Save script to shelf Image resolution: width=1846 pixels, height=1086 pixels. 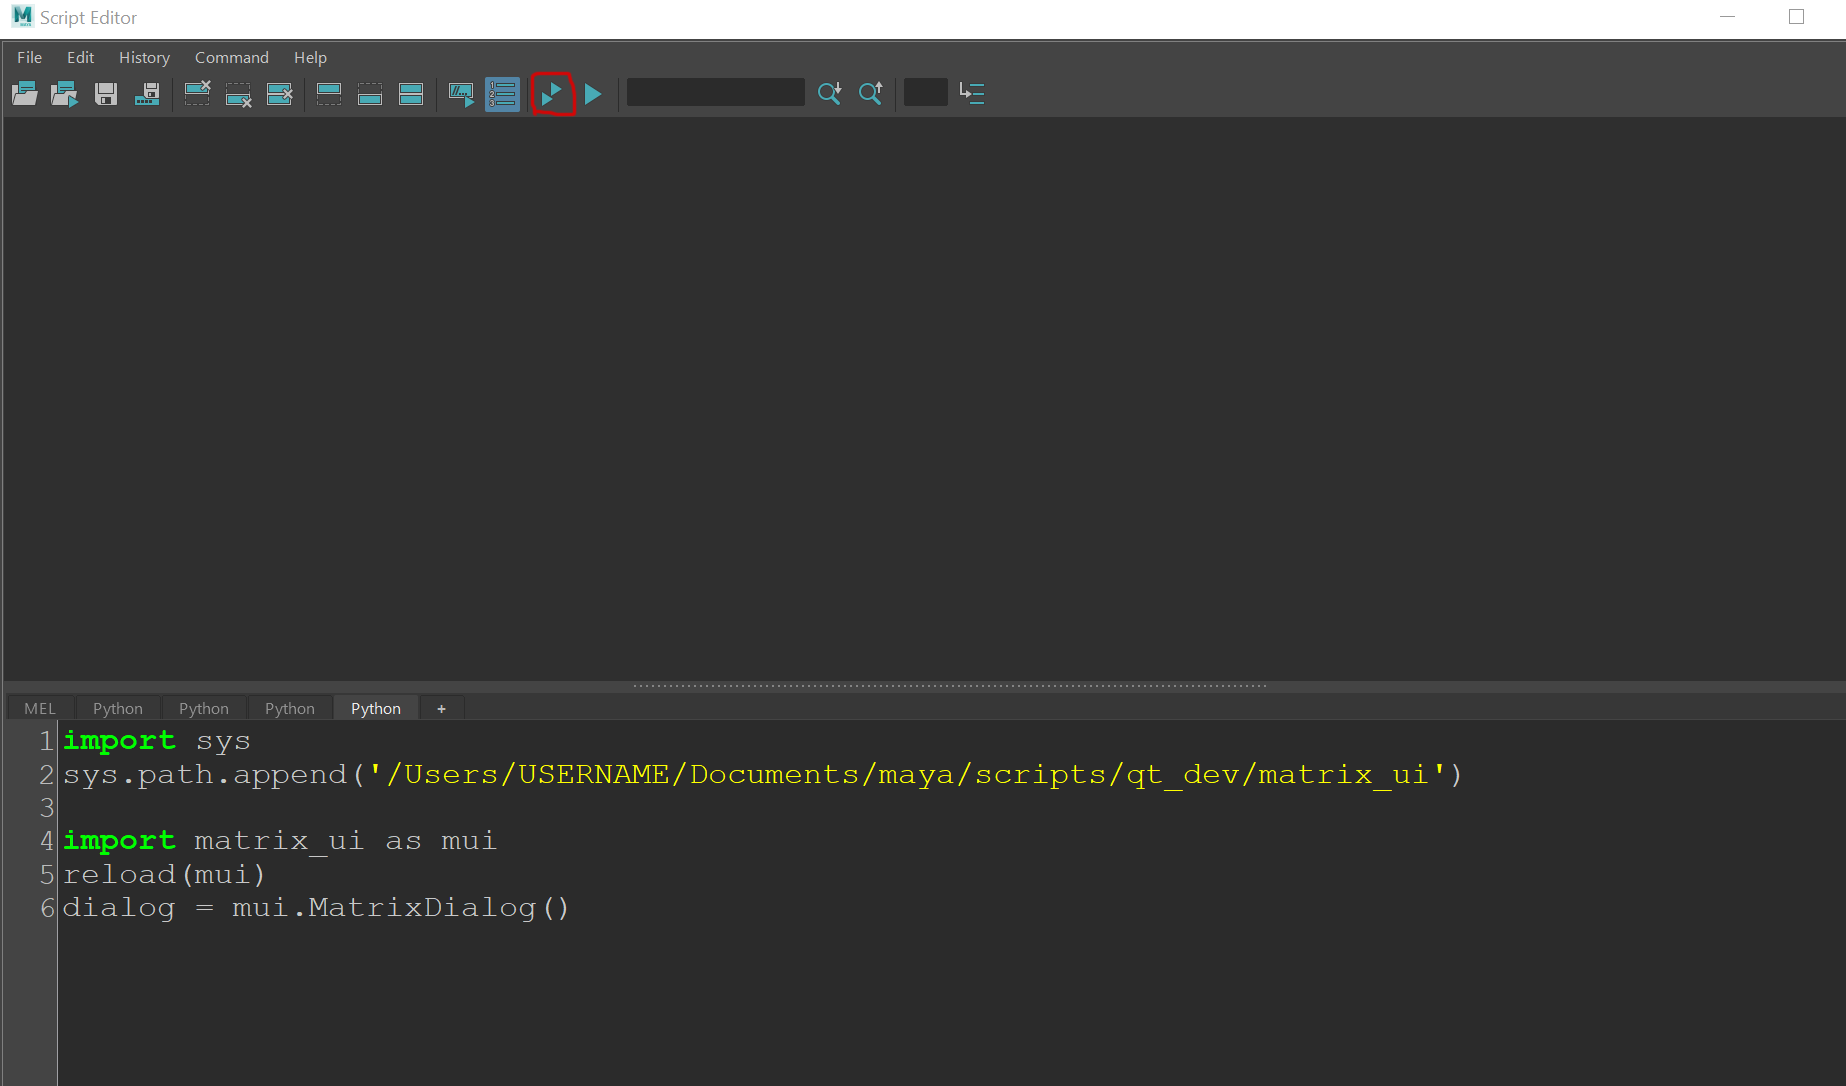pos(147,94)
